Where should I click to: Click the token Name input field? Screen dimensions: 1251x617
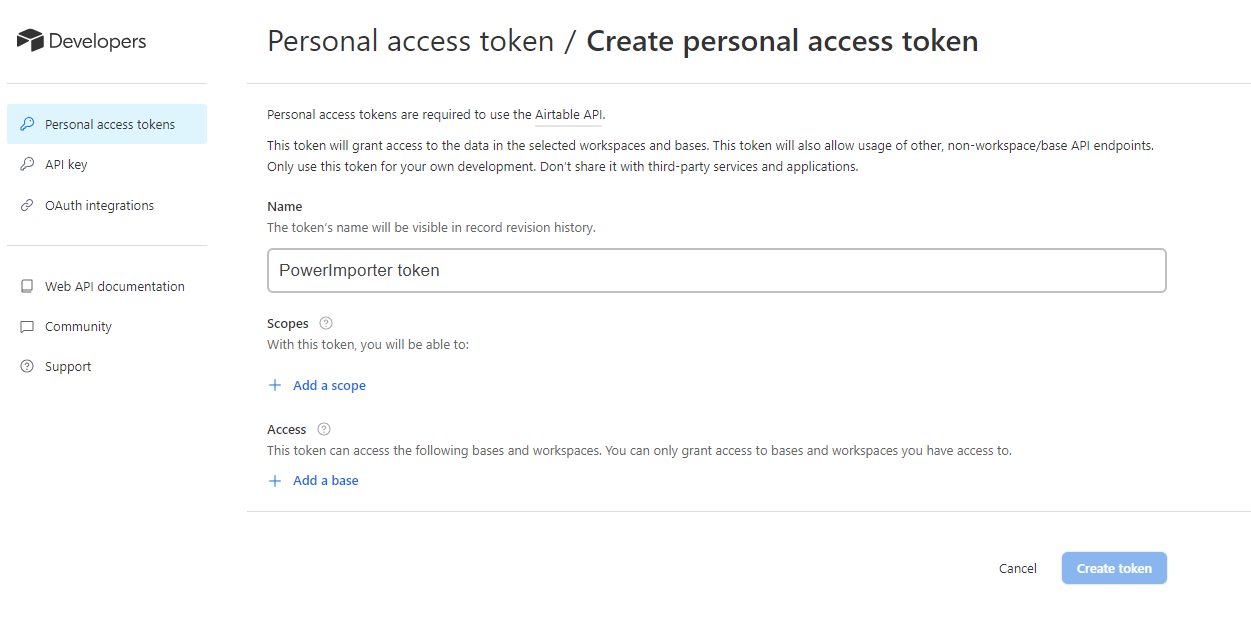click(x=716, y=270)
